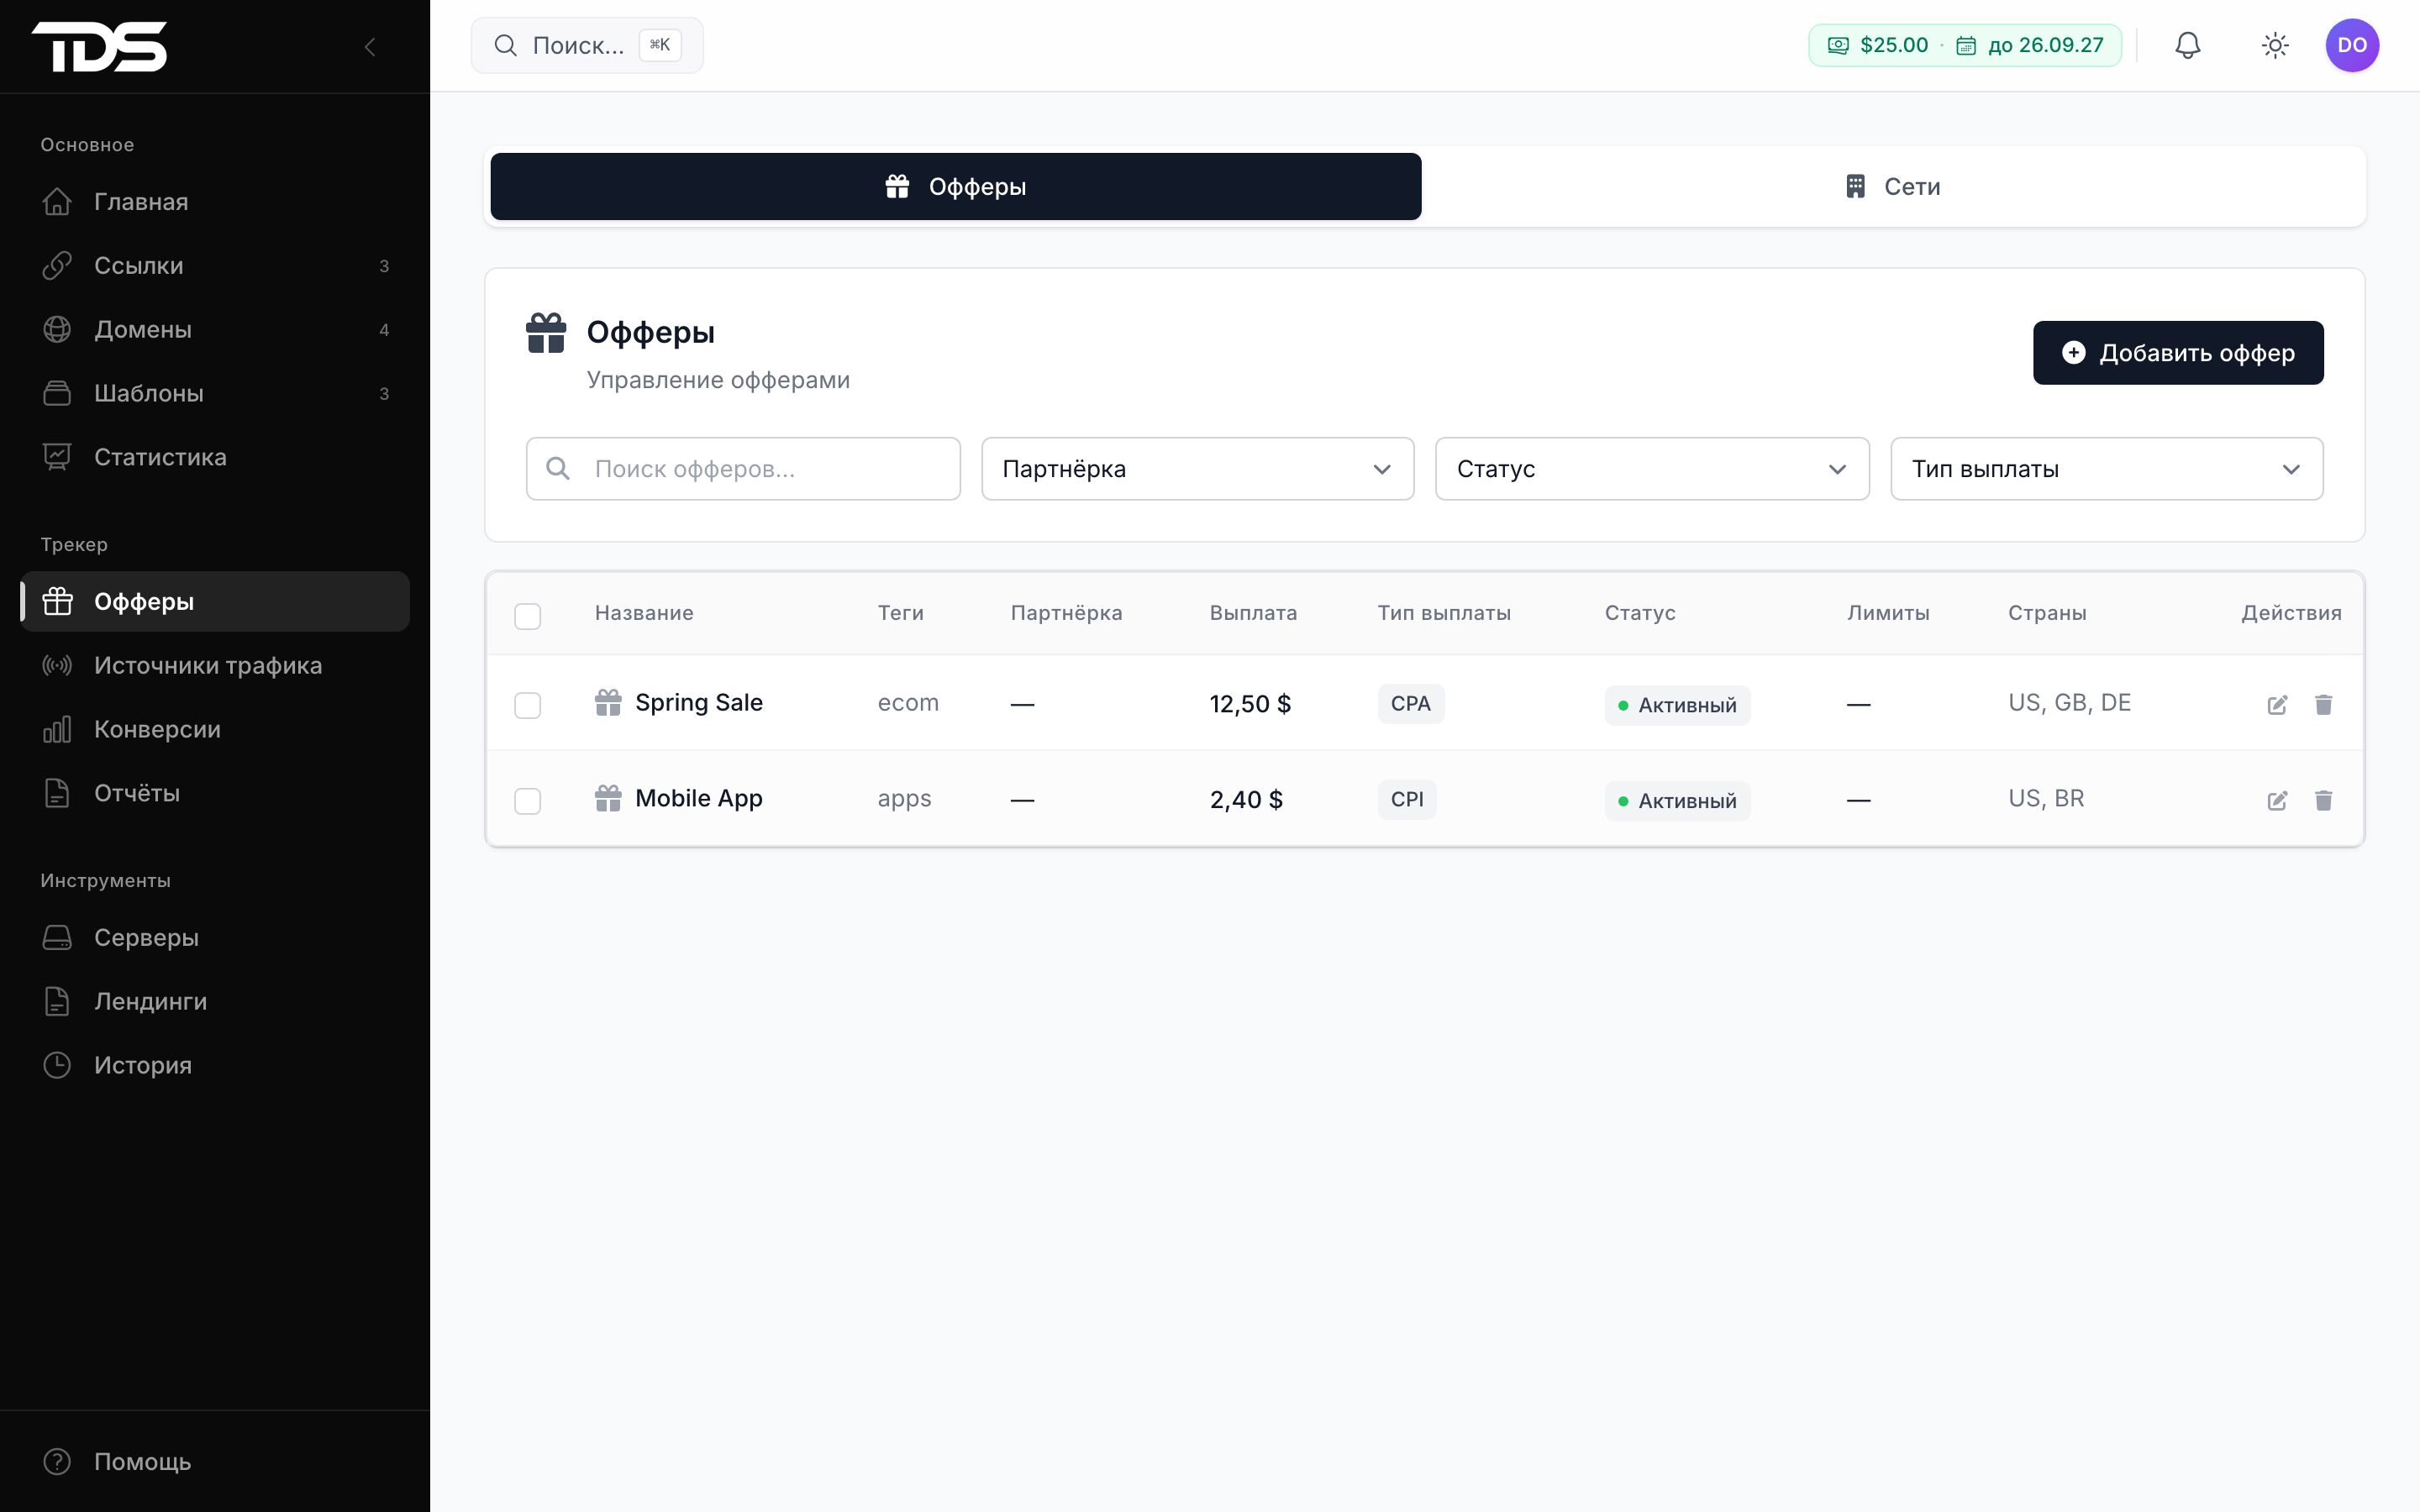
Task: Open Ссылки in the sidebar
Action: tap(215, 266)
